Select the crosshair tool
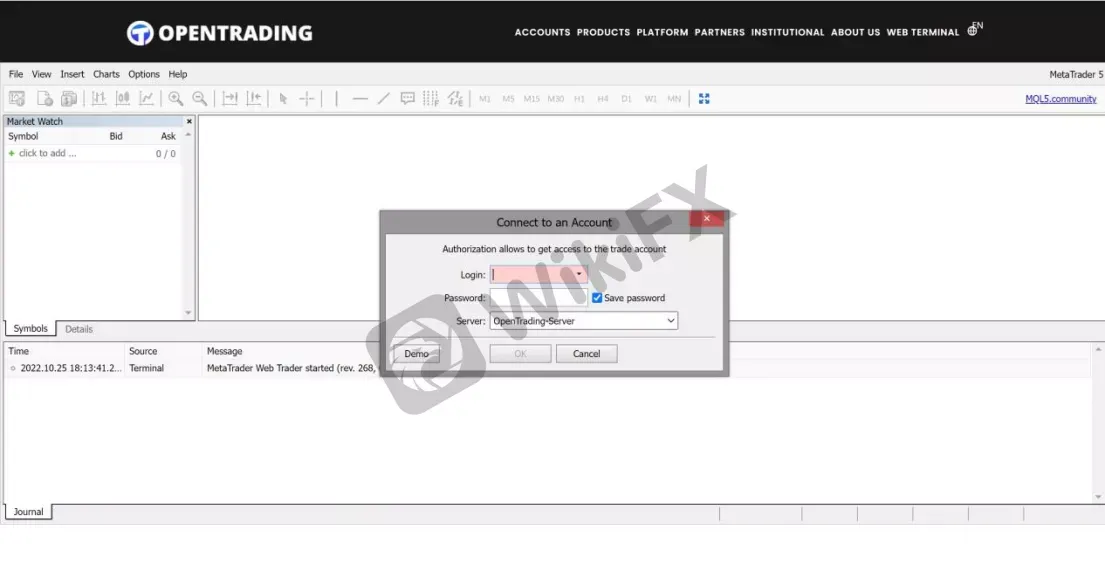The image size is (1105, 564). pos(307,99)
